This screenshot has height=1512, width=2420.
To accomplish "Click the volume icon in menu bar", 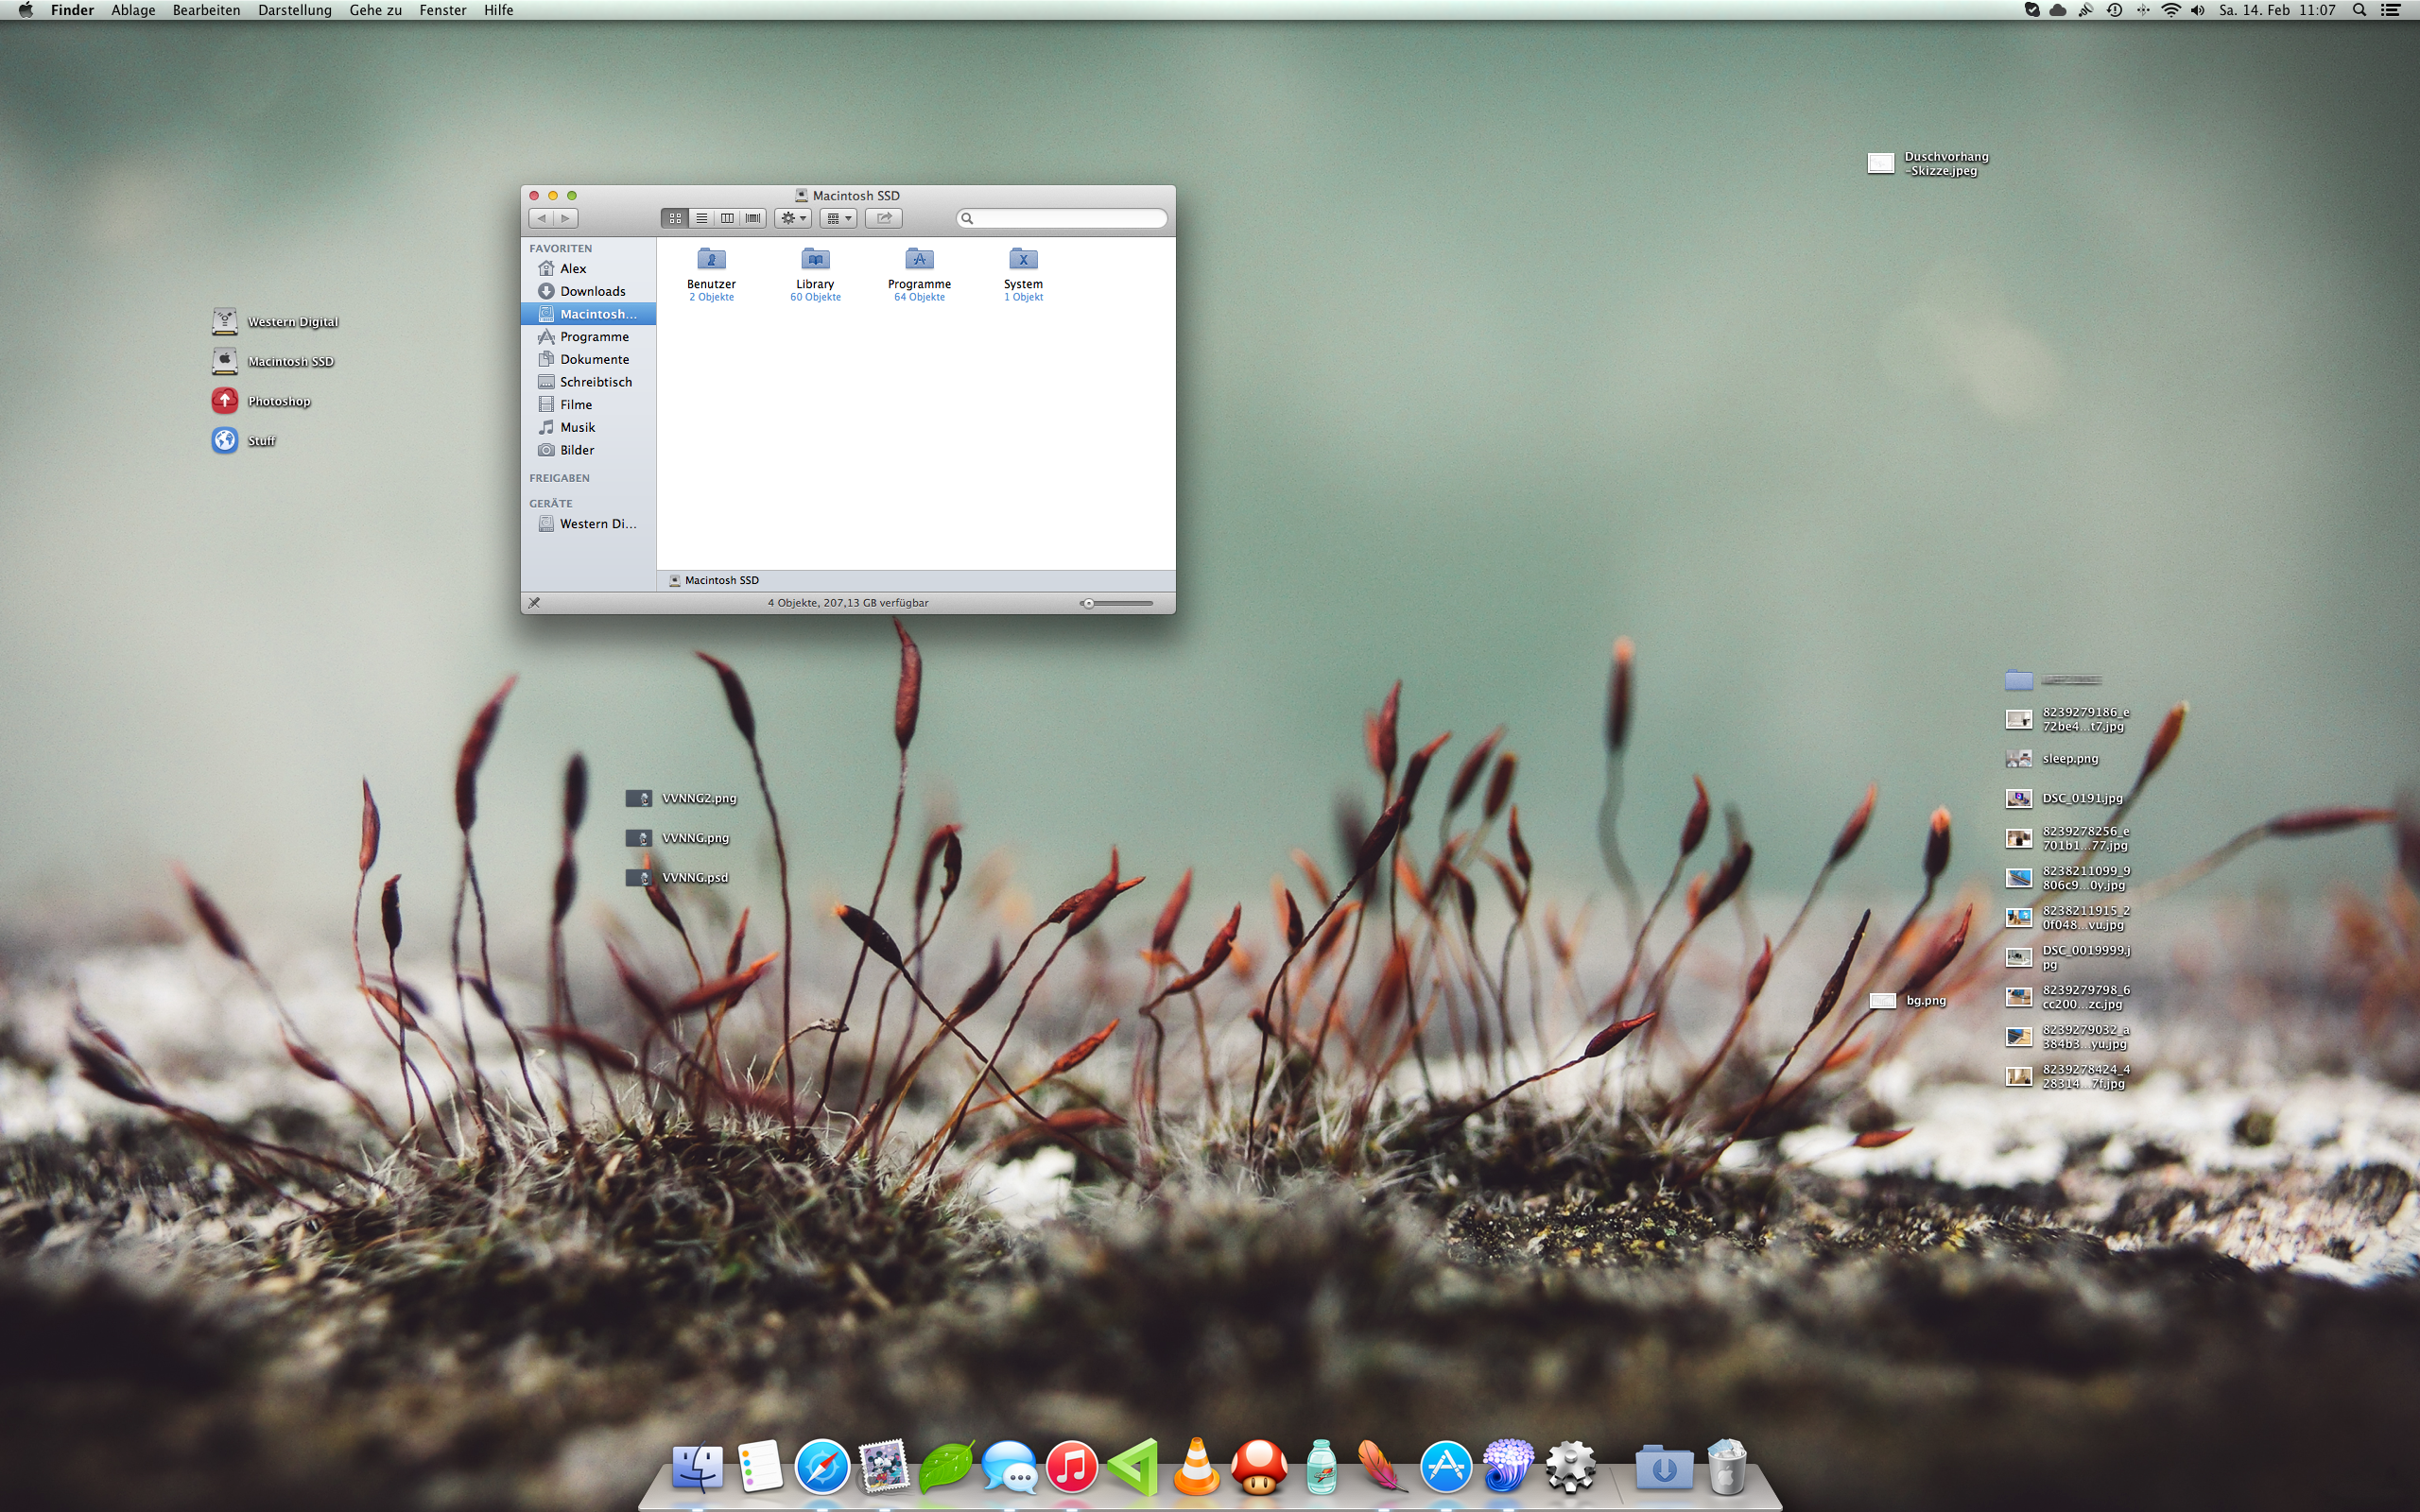I will [2197, 10].
